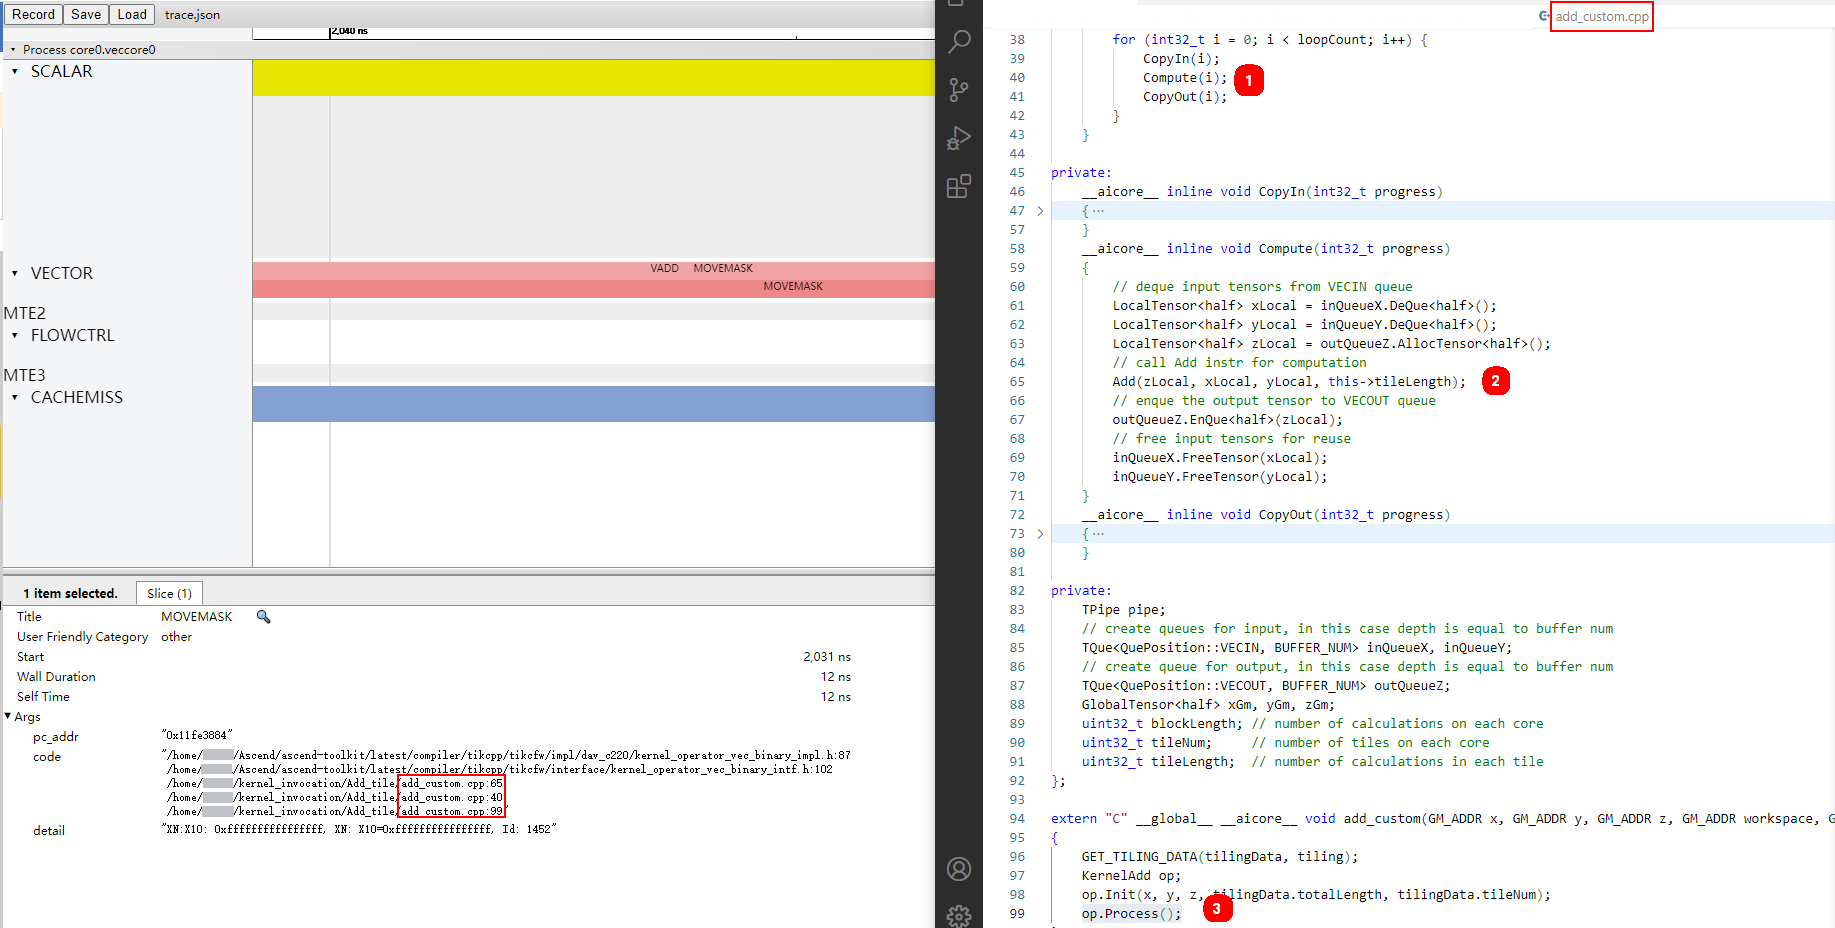The width and height of the screenshot is (1835, 928).
Task: Collapse the FLOWCTRL track arrow
Action: (15, 335)
